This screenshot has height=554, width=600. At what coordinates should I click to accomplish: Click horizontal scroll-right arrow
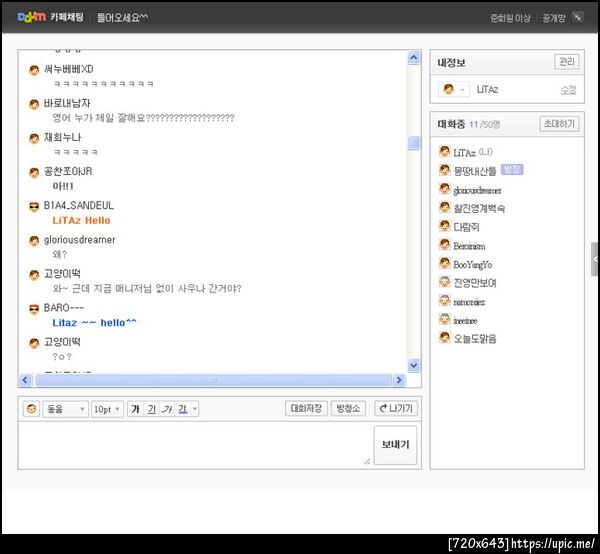pos(399,380)
